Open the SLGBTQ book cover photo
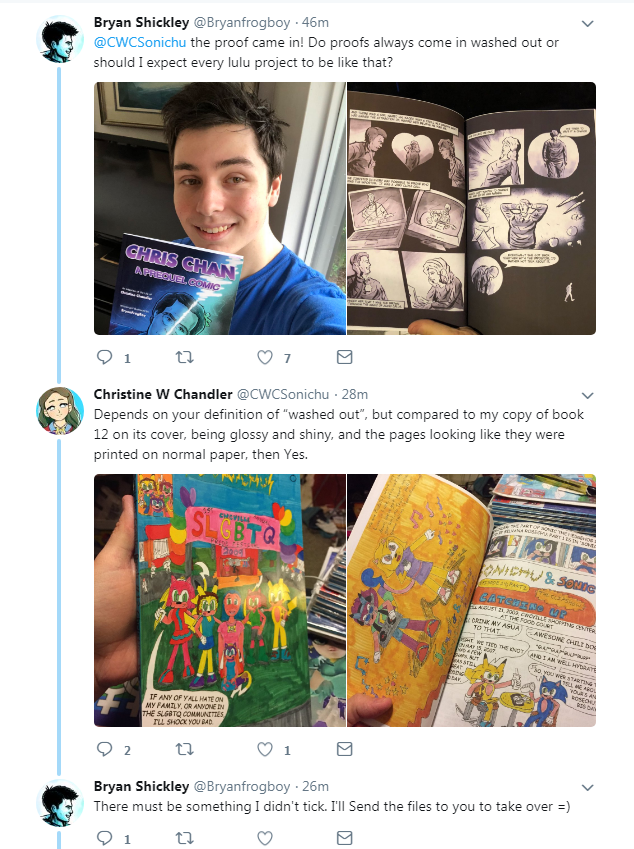 (220, 600)
